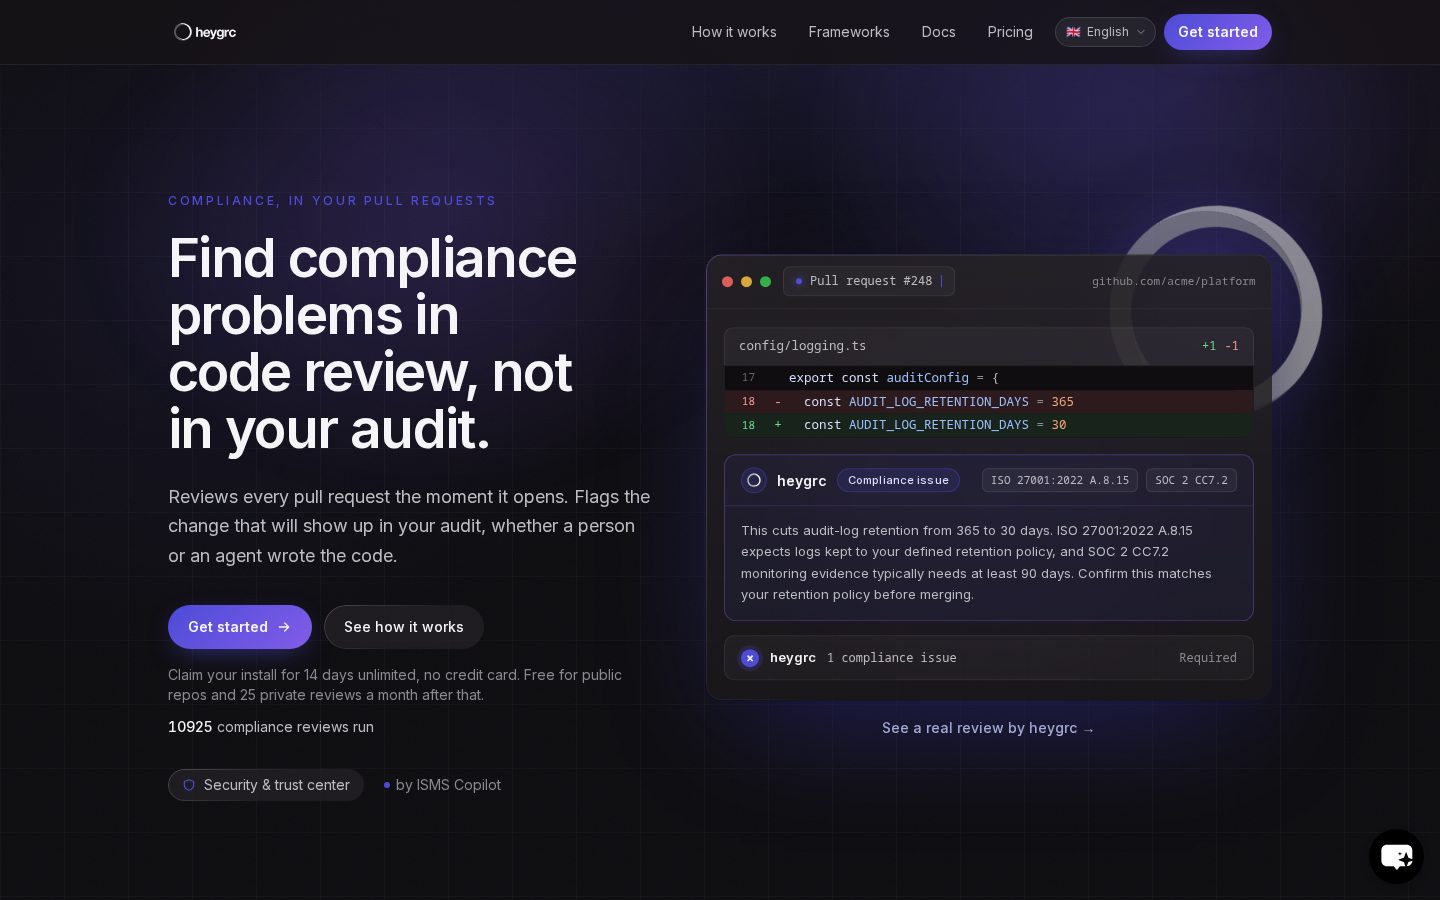Click the Compliance issue badge
This screenshot has width=1440, height=900.
pos(898,480)
